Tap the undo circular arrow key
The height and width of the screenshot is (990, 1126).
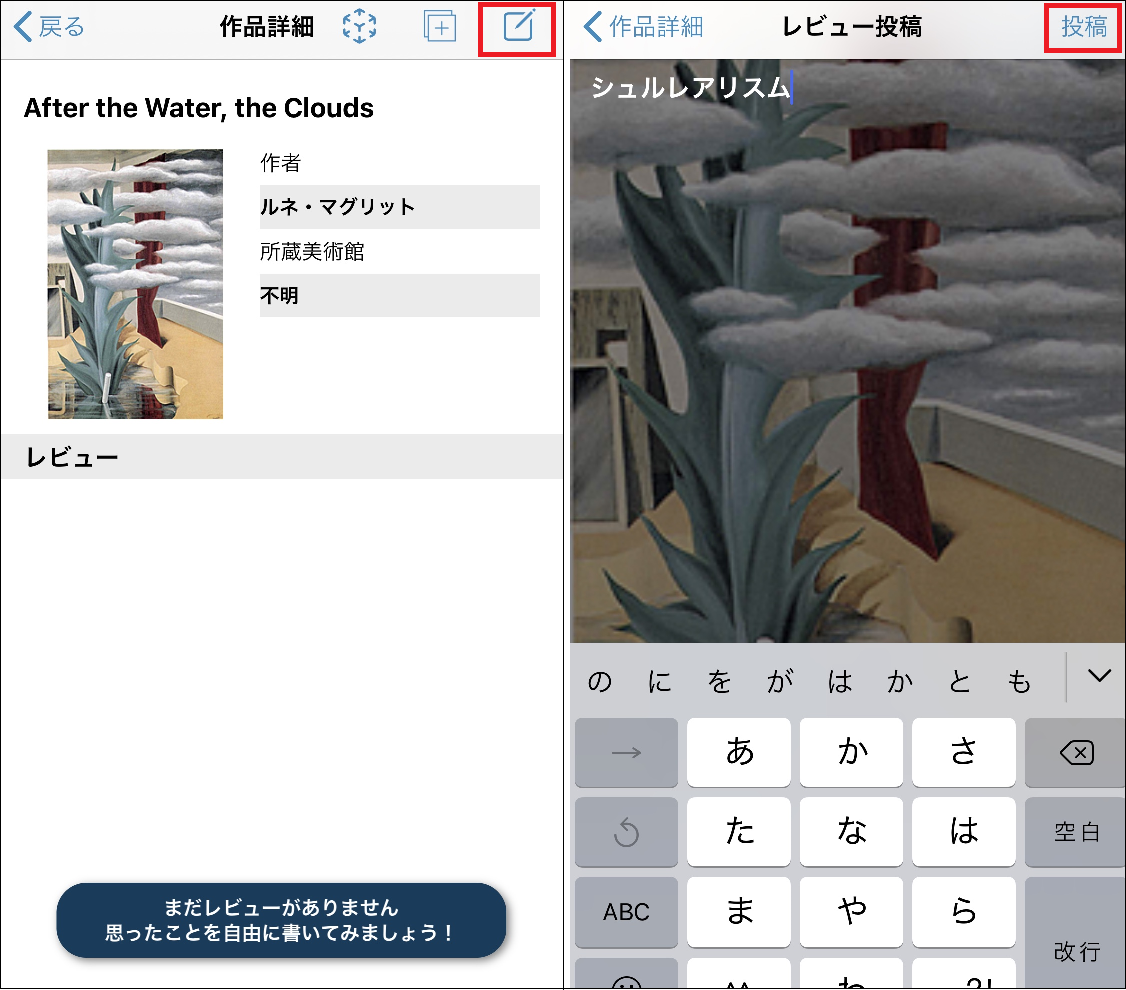pos(626,832)
